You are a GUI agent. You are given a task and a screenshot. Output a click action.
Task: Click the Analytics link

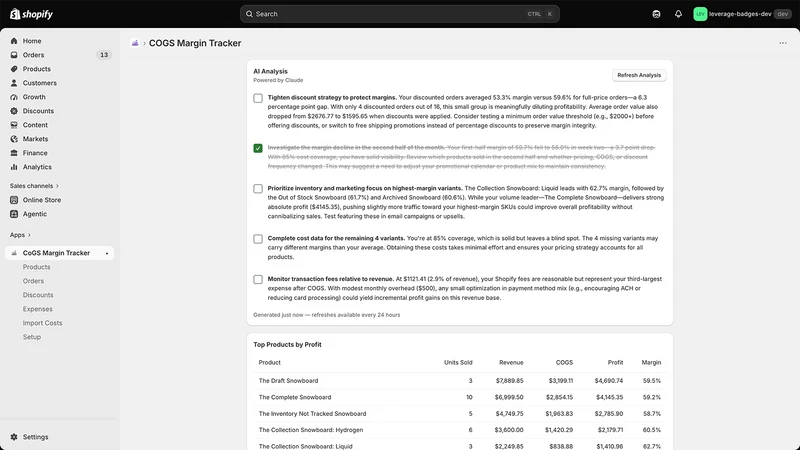click(x=37, y=167)
